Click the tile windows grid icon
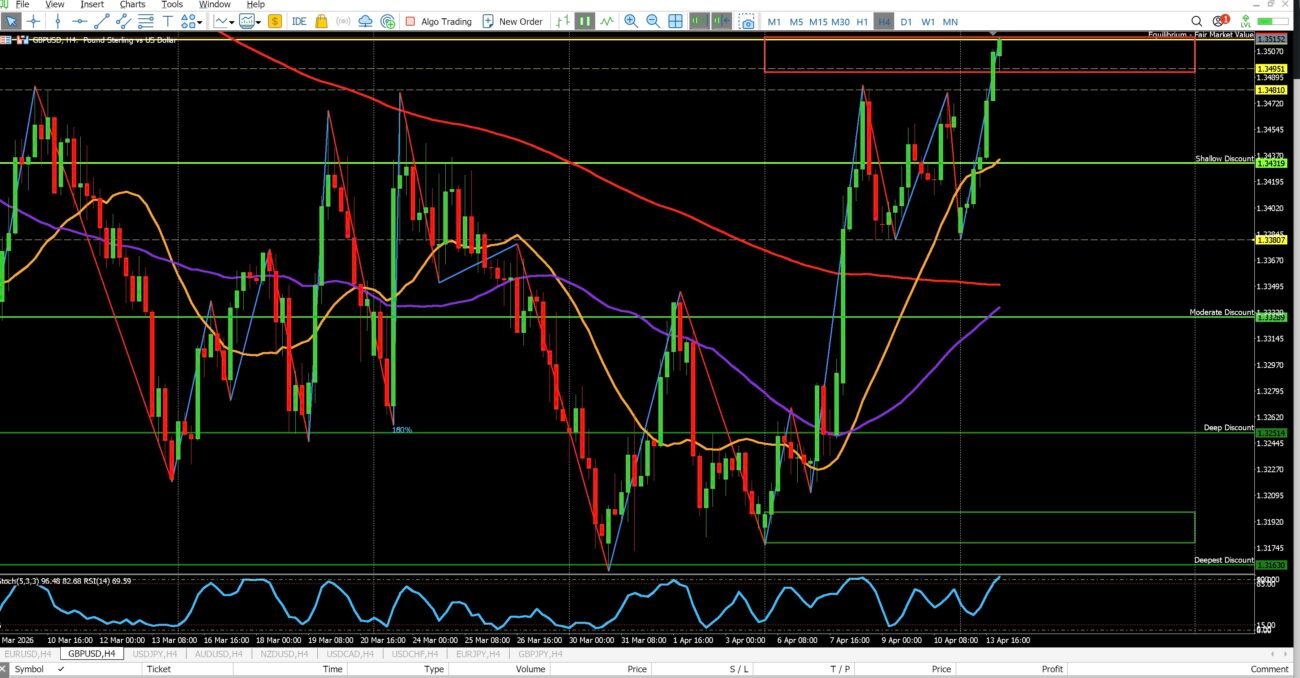 click(x=675, y=21)
